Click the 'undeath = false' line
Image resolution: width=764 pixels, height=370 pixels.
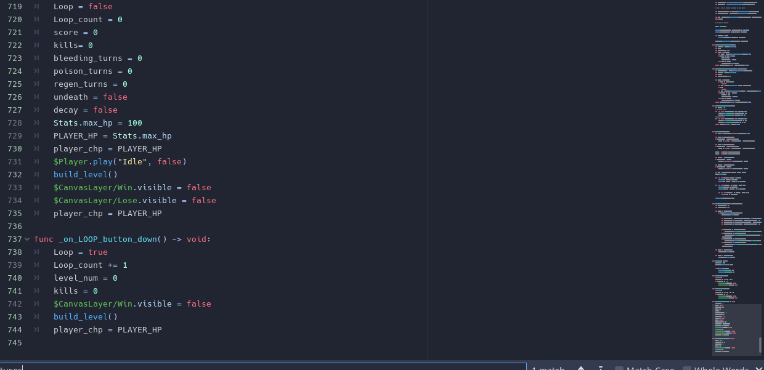click(90, 97)
